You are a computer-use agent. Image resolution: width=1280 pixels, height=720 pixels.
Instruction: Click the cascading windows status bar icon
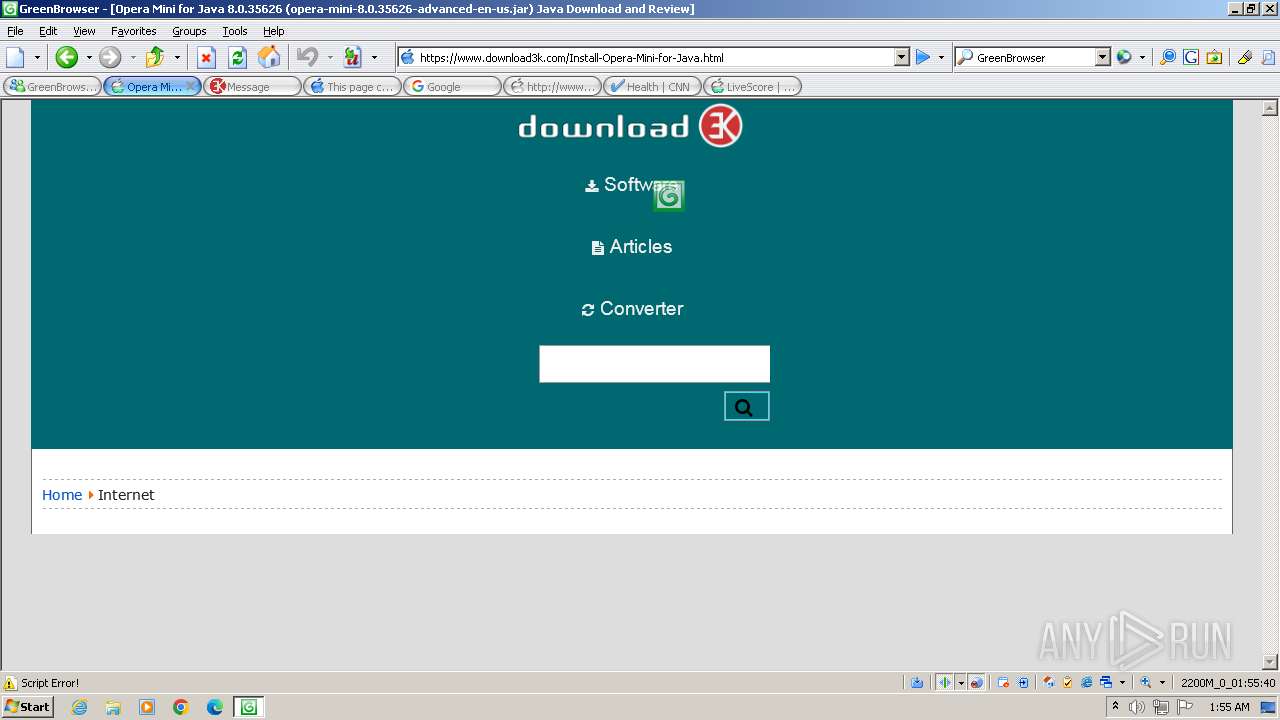click(x=1106, y=683)
